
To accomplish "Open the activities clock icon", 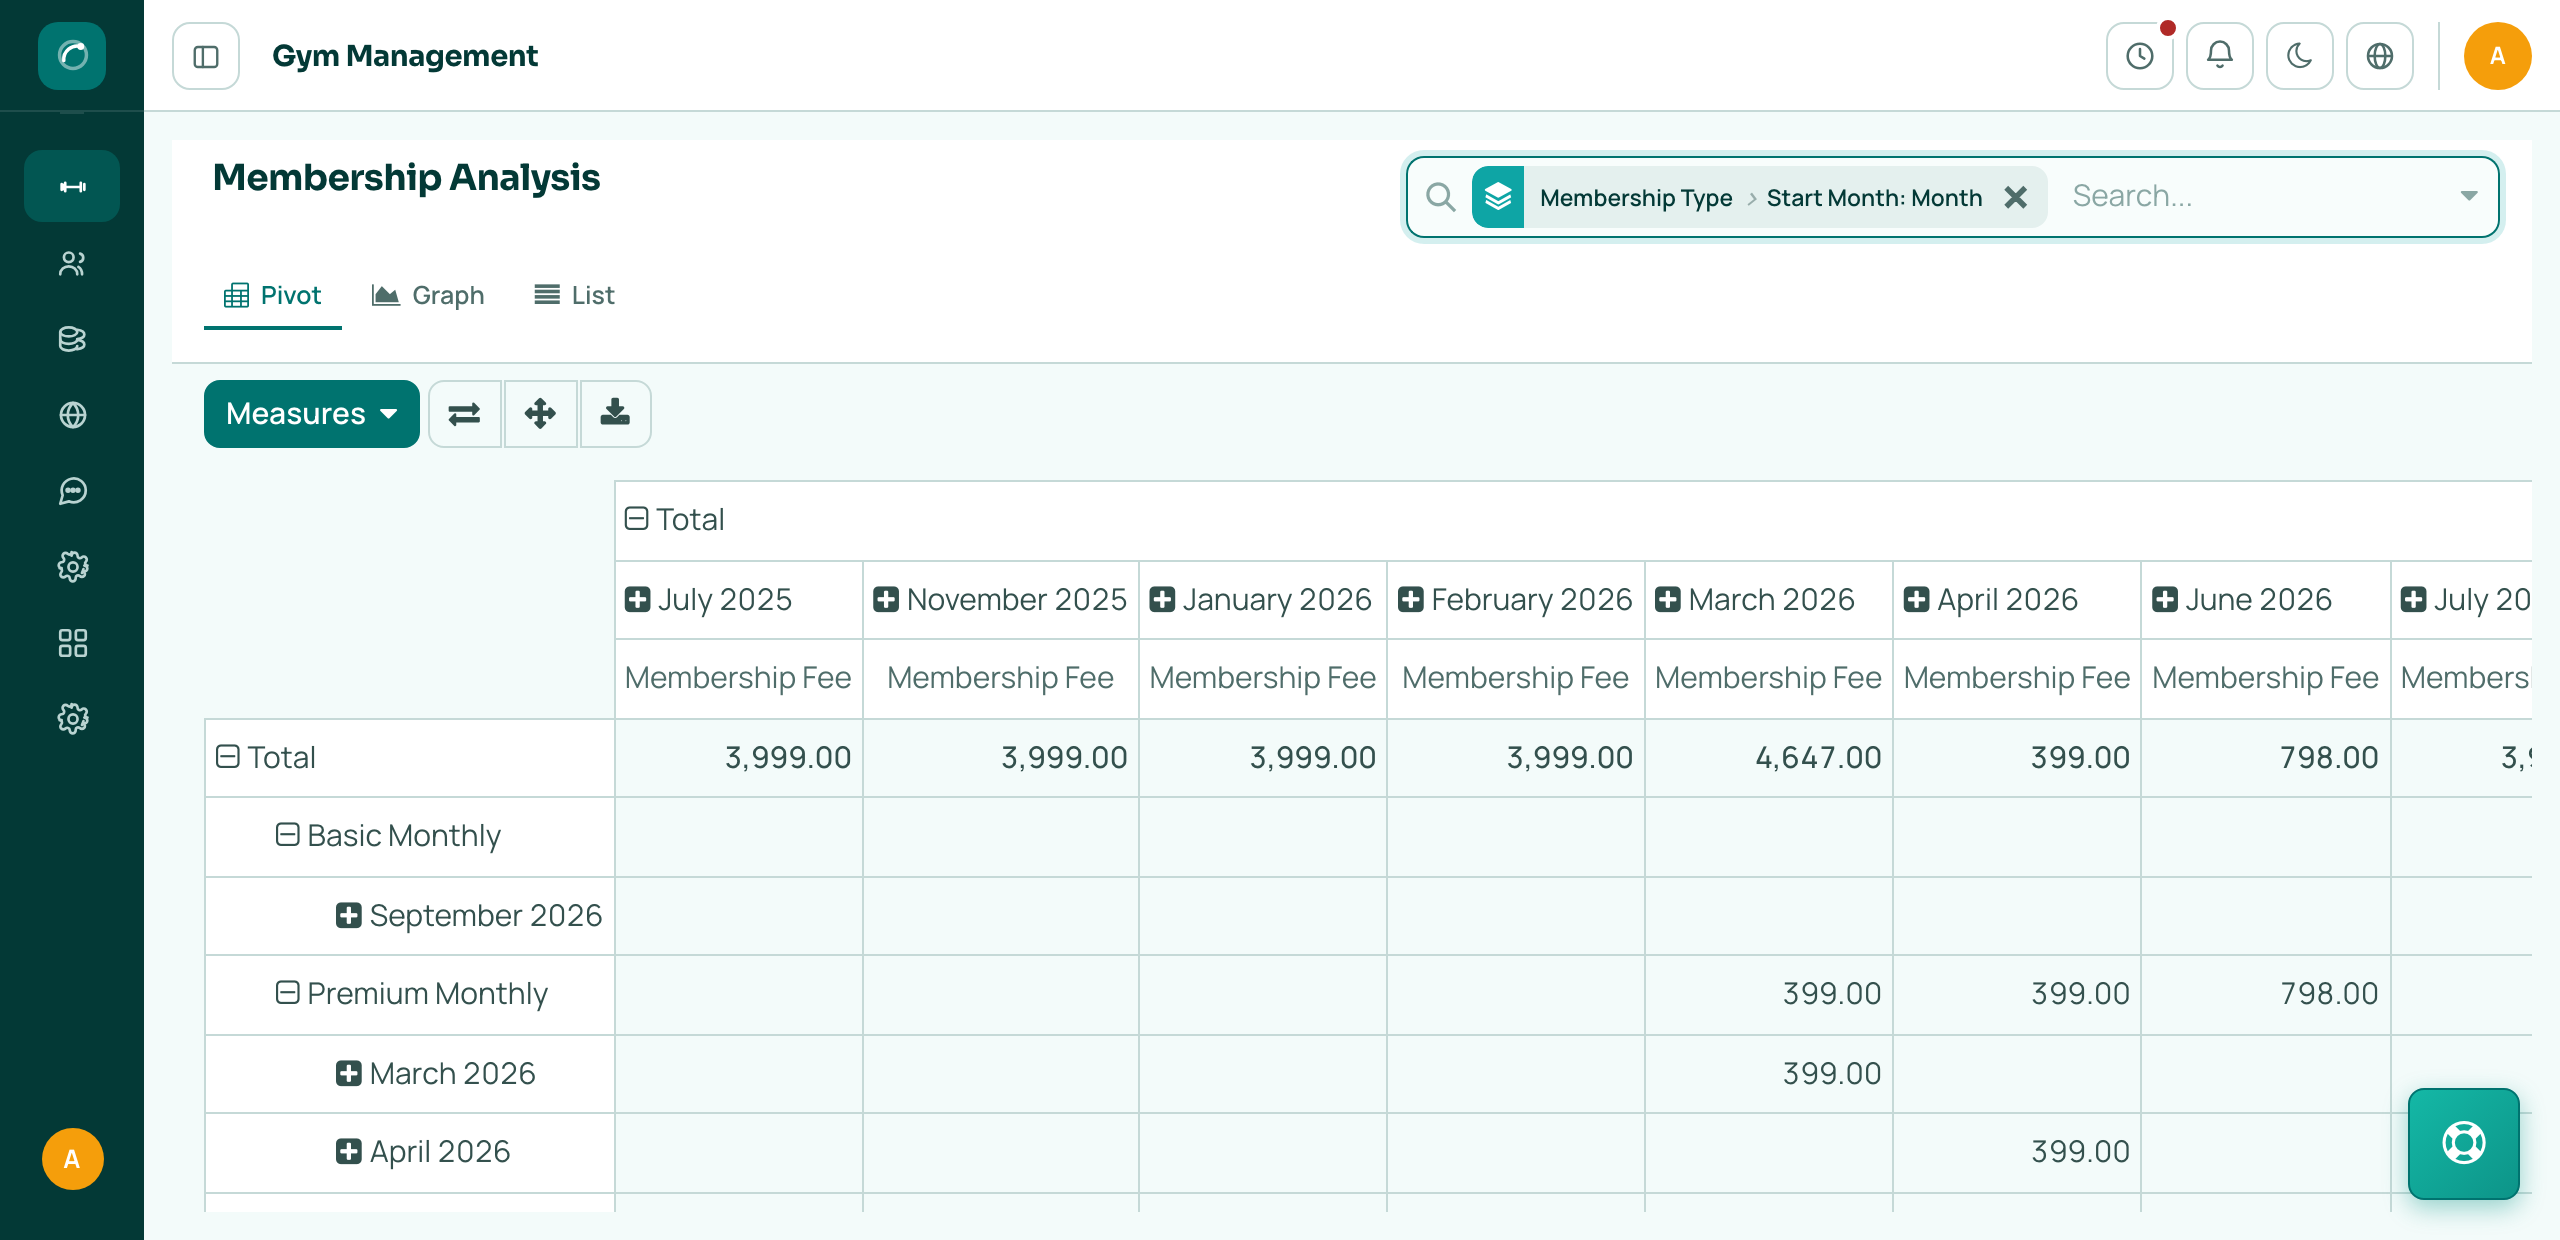I will click(2140, 56).
